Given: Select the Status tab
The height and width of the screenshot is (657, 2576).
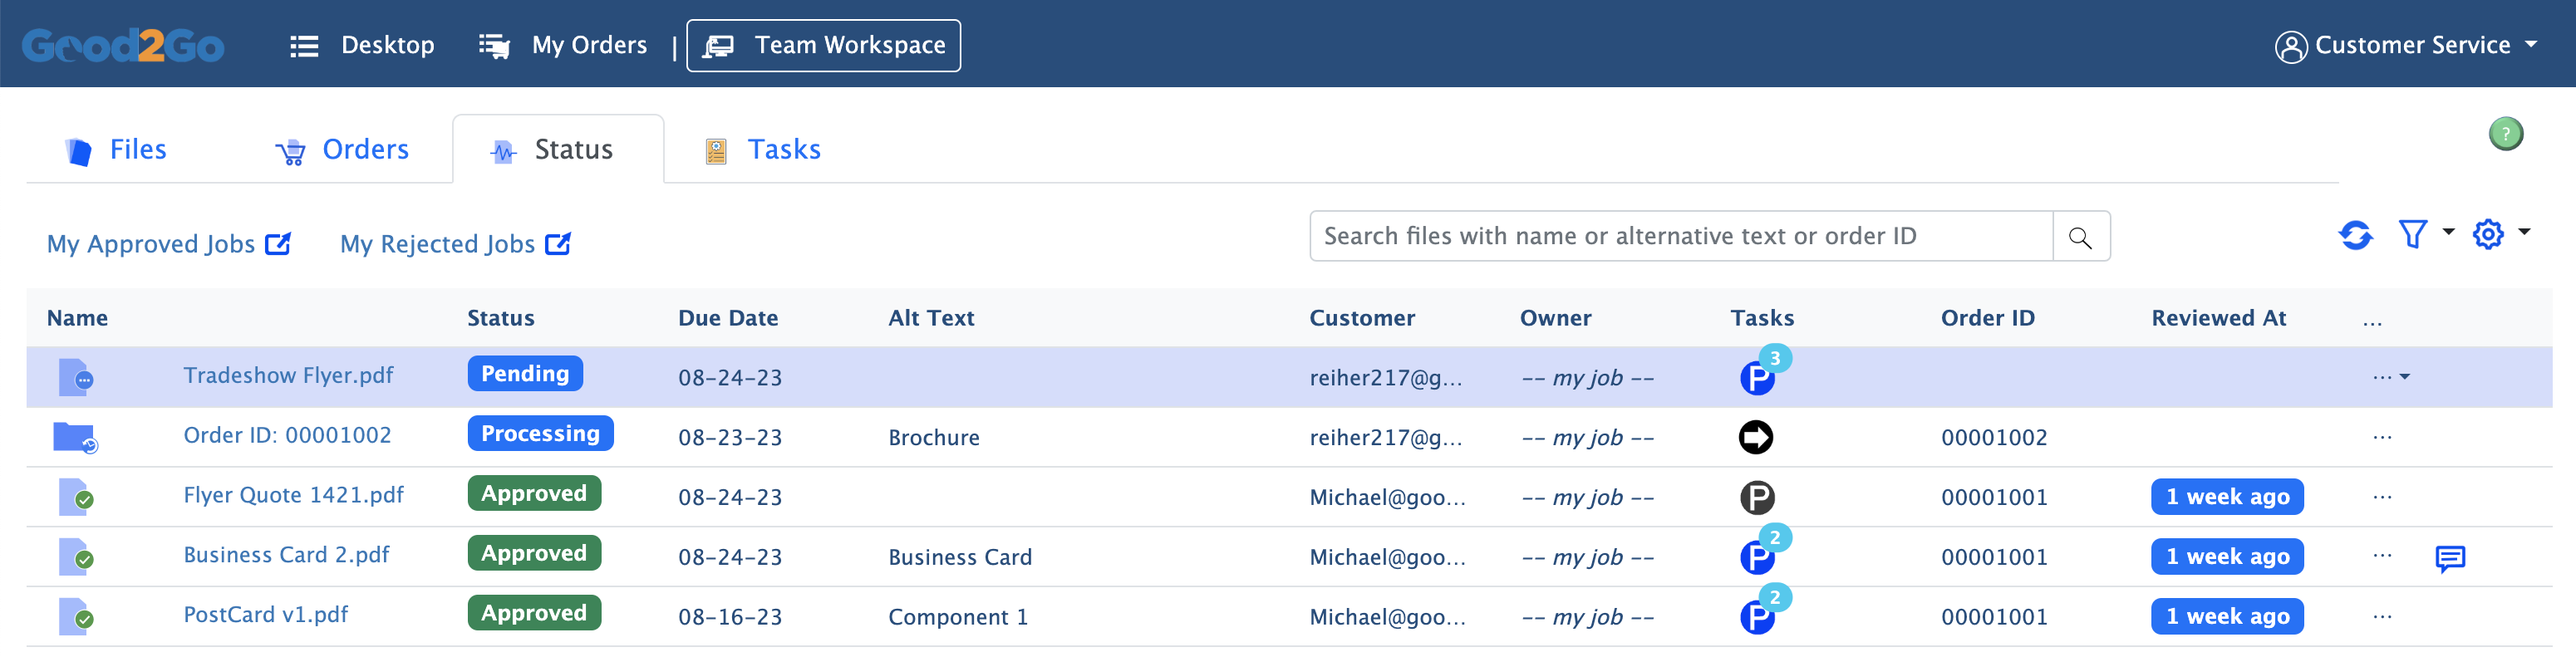Looking at the screenshot, I should point(558,149).
